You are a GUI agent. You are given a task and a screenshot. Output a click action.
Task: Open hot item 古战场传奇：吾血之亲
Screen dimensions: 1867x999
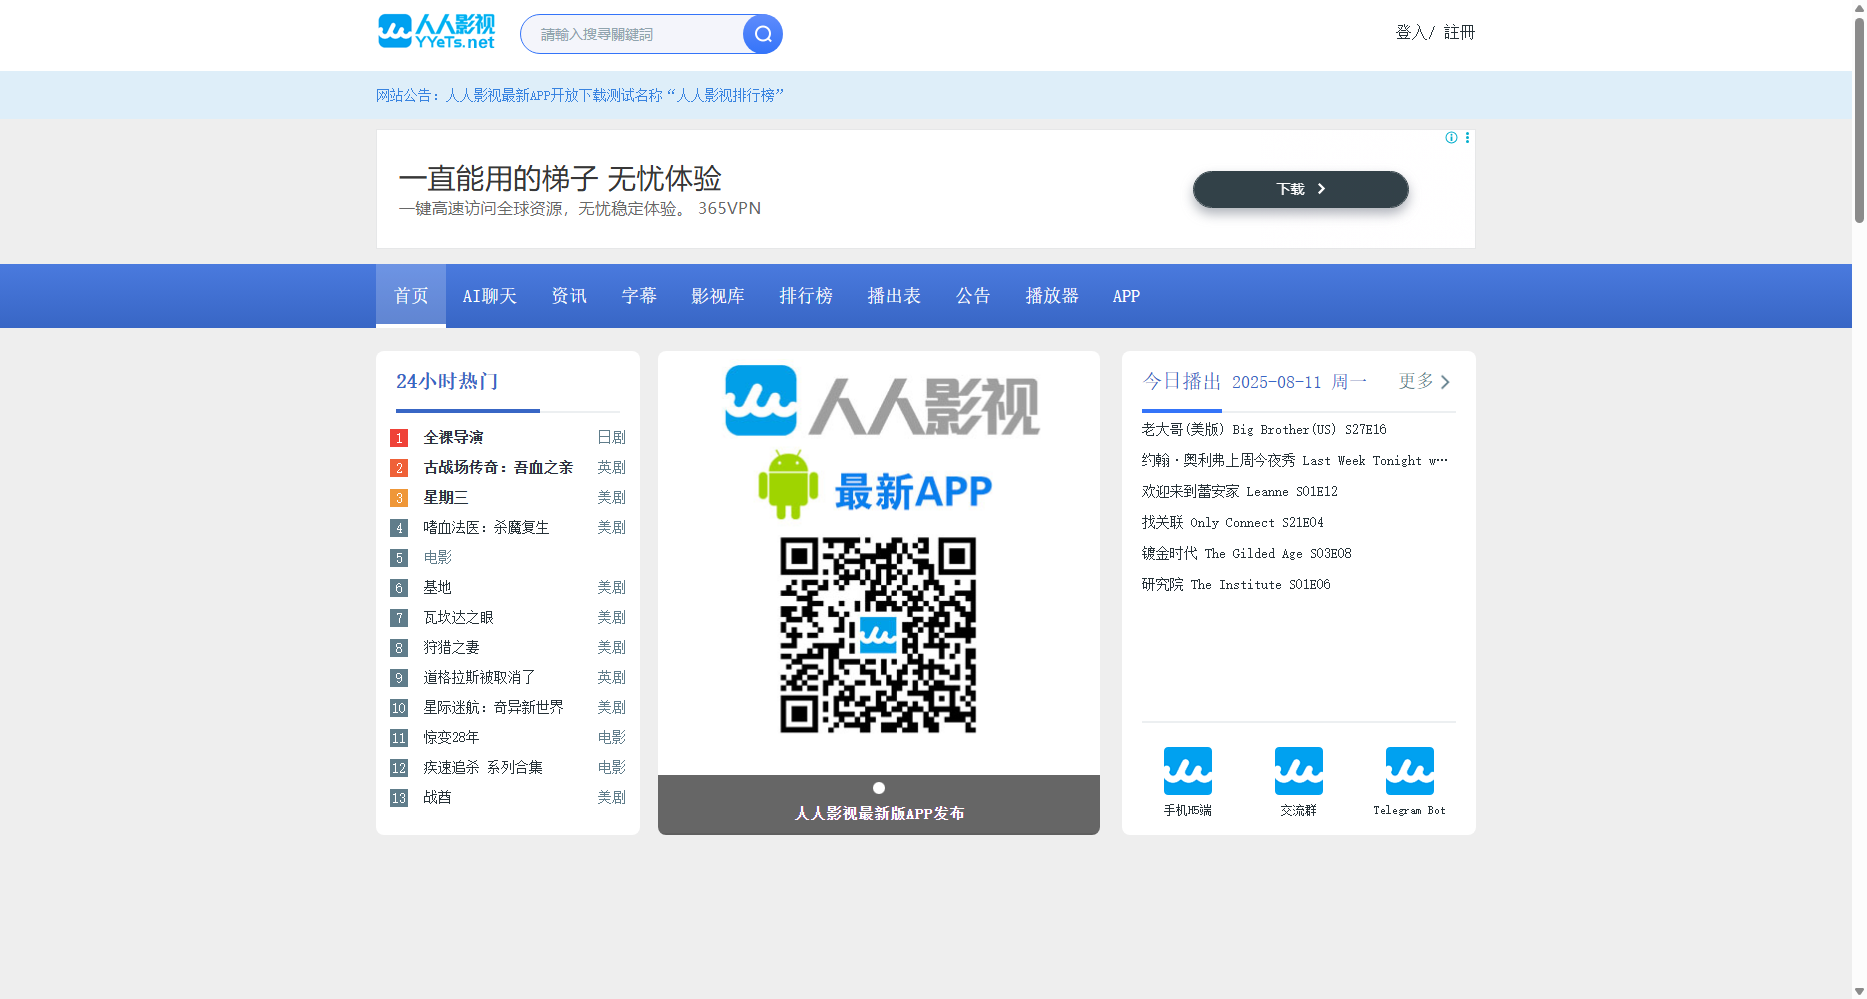point(498,467)
